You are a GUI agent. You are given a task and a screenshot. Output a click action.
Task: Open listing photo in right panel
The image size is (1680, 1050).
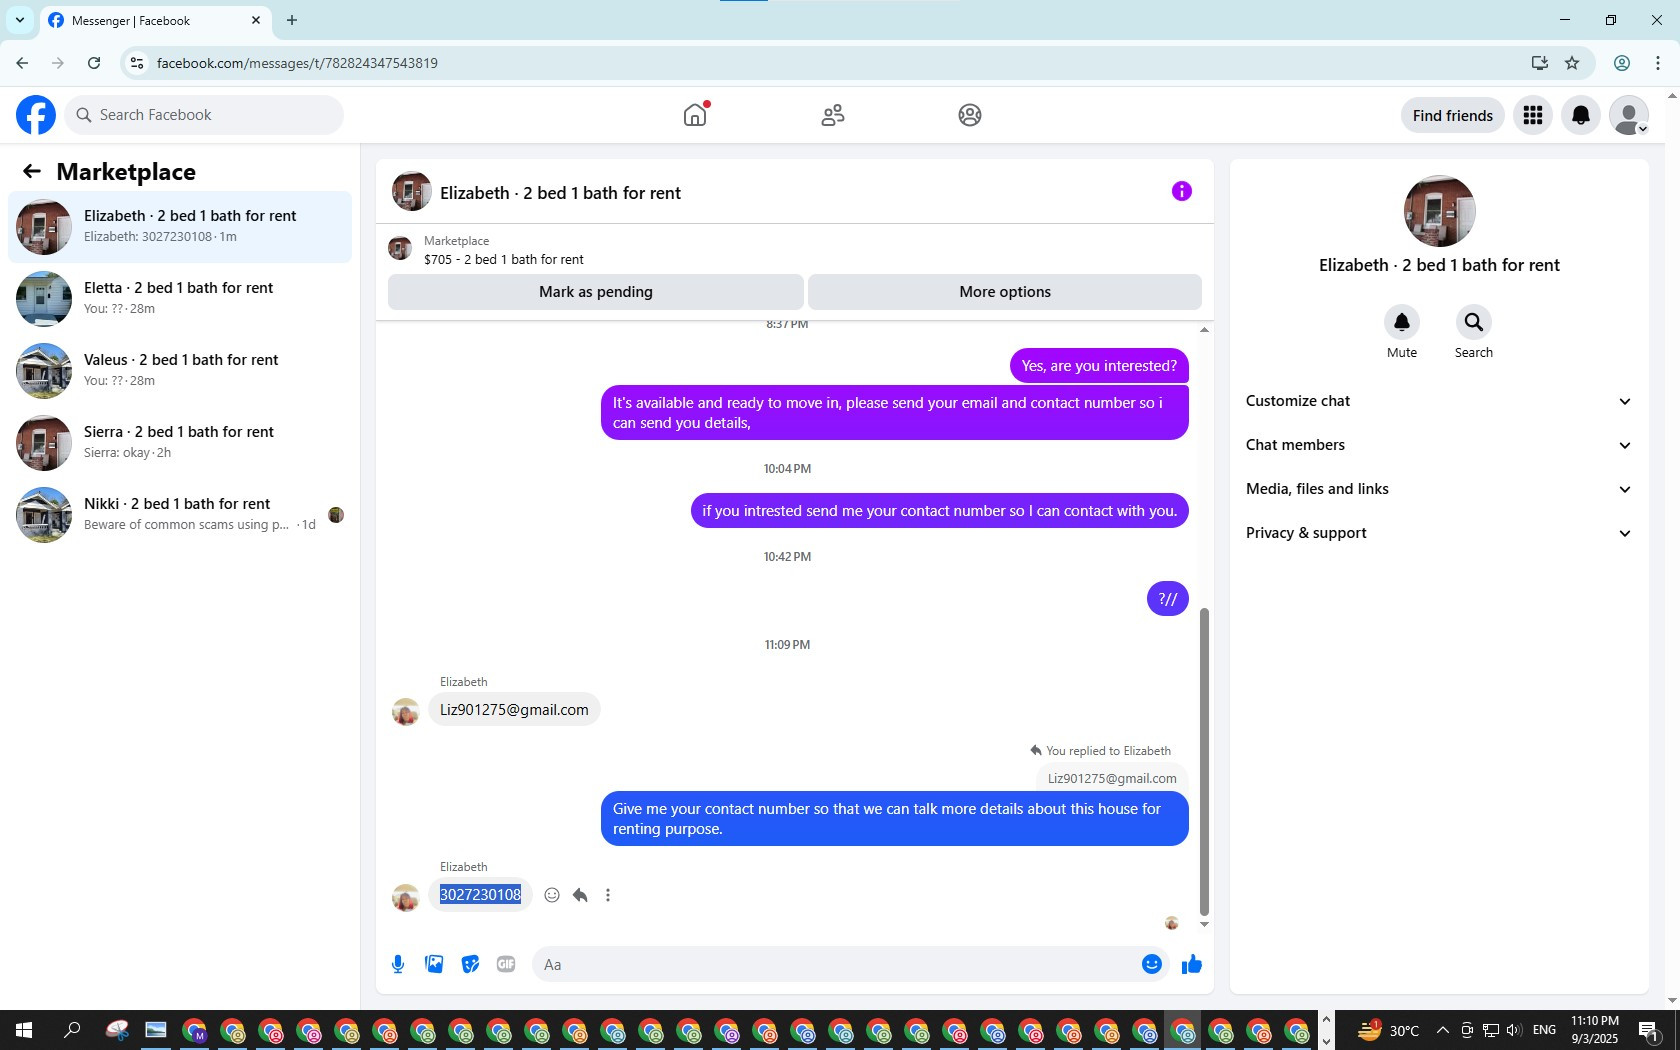[1439, 211]
